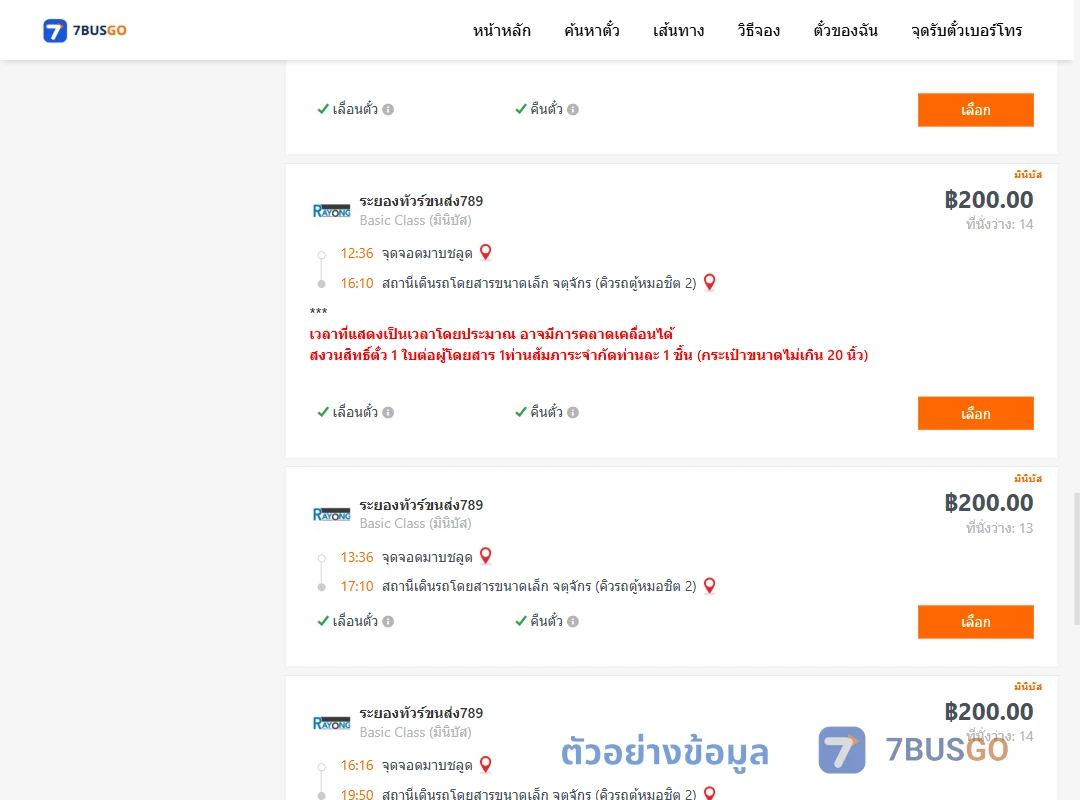
Task: Click the มินิบัส tag on the 12:36 trip card
Action: point(1028,174)
